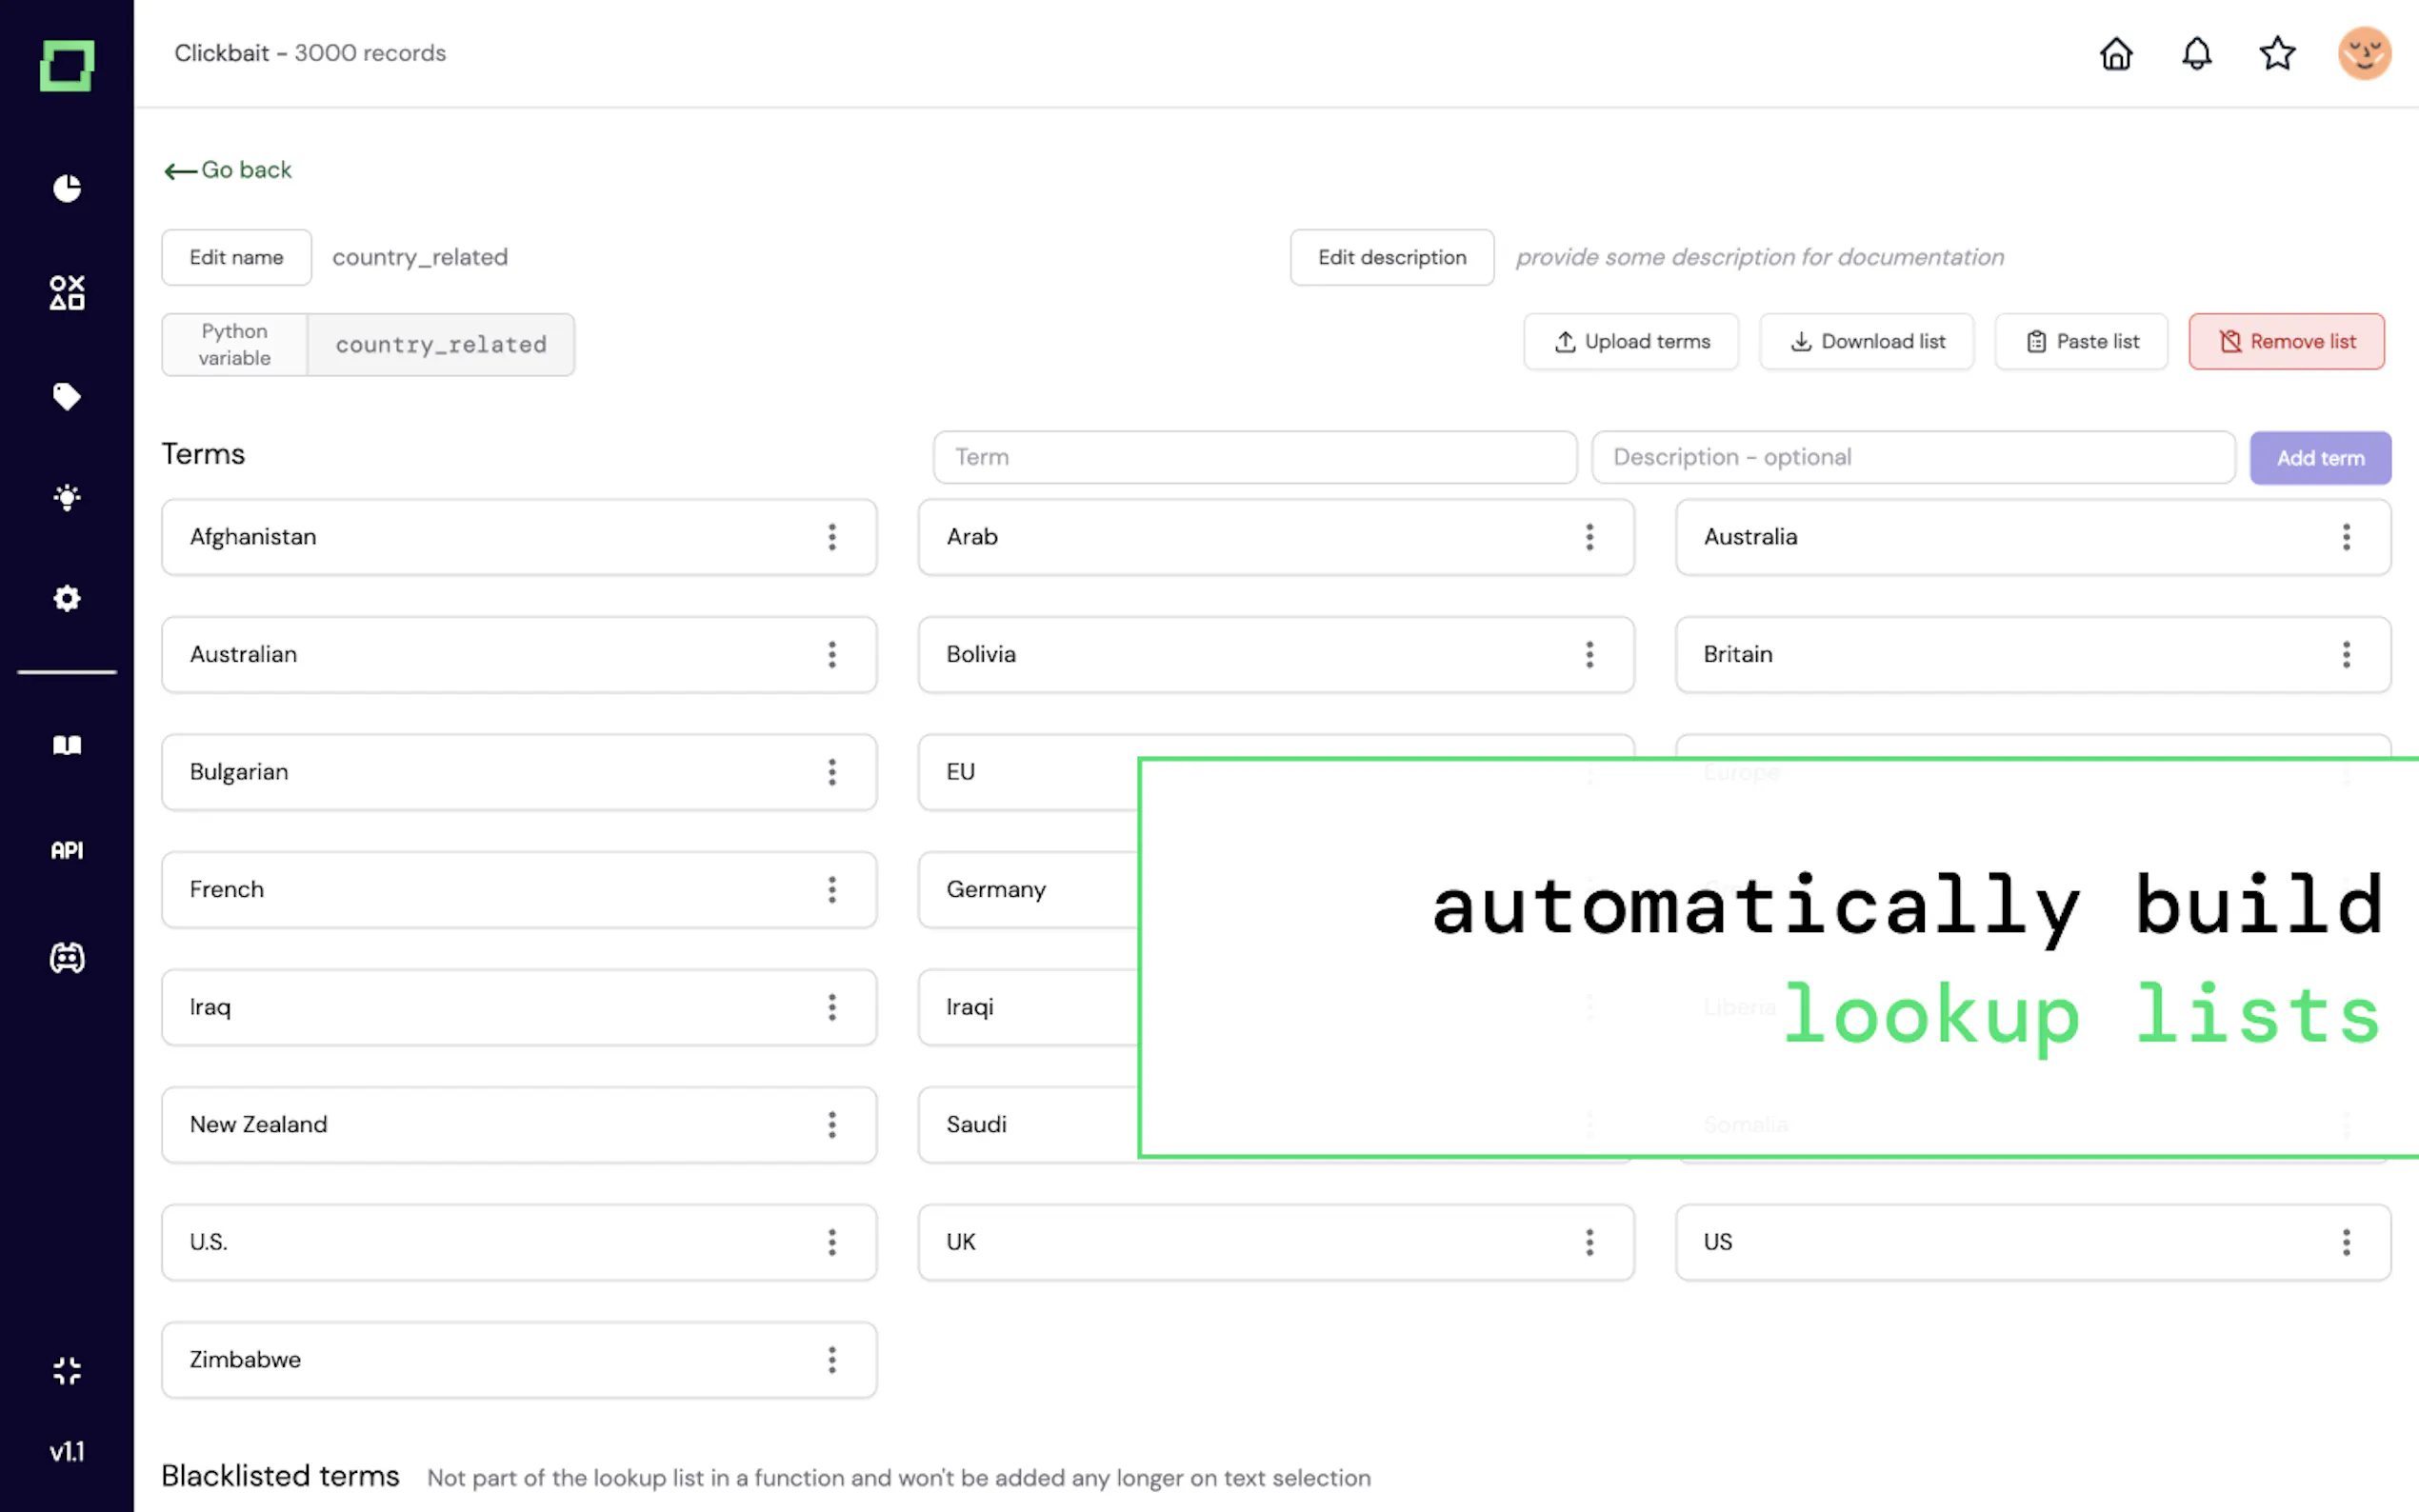Open three-dot menu for Bolivia term
Image resolution: width=2419 pixels, height=1512 pixels.
(x=1589, y=654)
